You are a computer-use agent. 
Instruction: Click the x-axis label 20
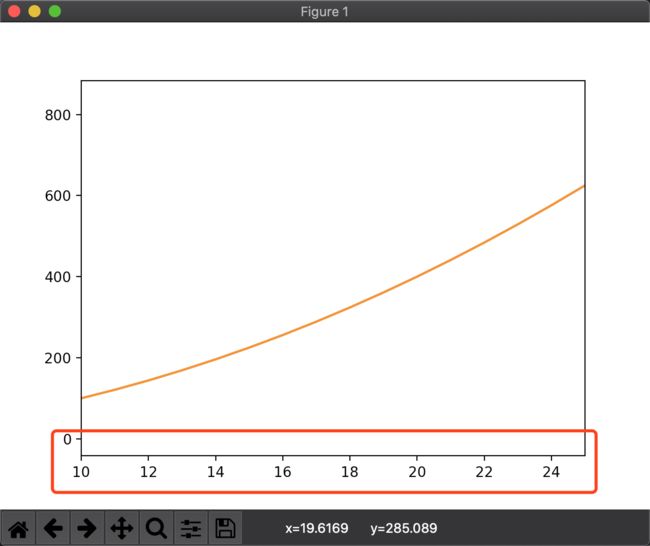417,472
